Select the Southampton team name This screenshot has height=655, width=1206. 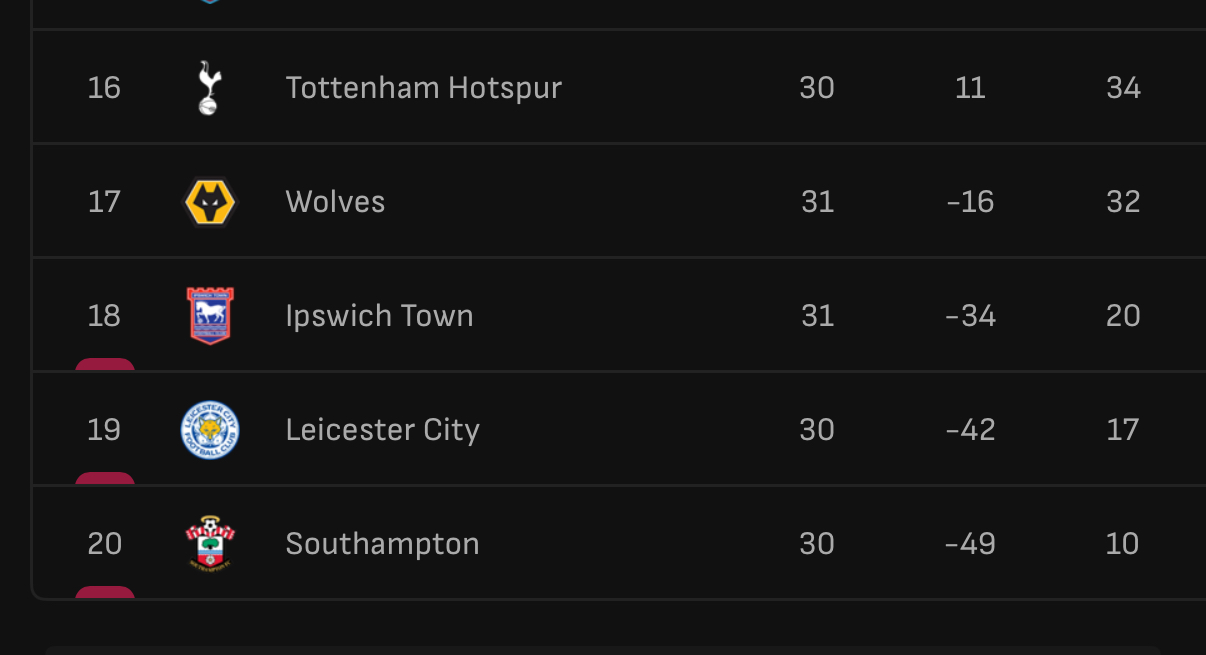pyautogui.click(x=382, y=544)
